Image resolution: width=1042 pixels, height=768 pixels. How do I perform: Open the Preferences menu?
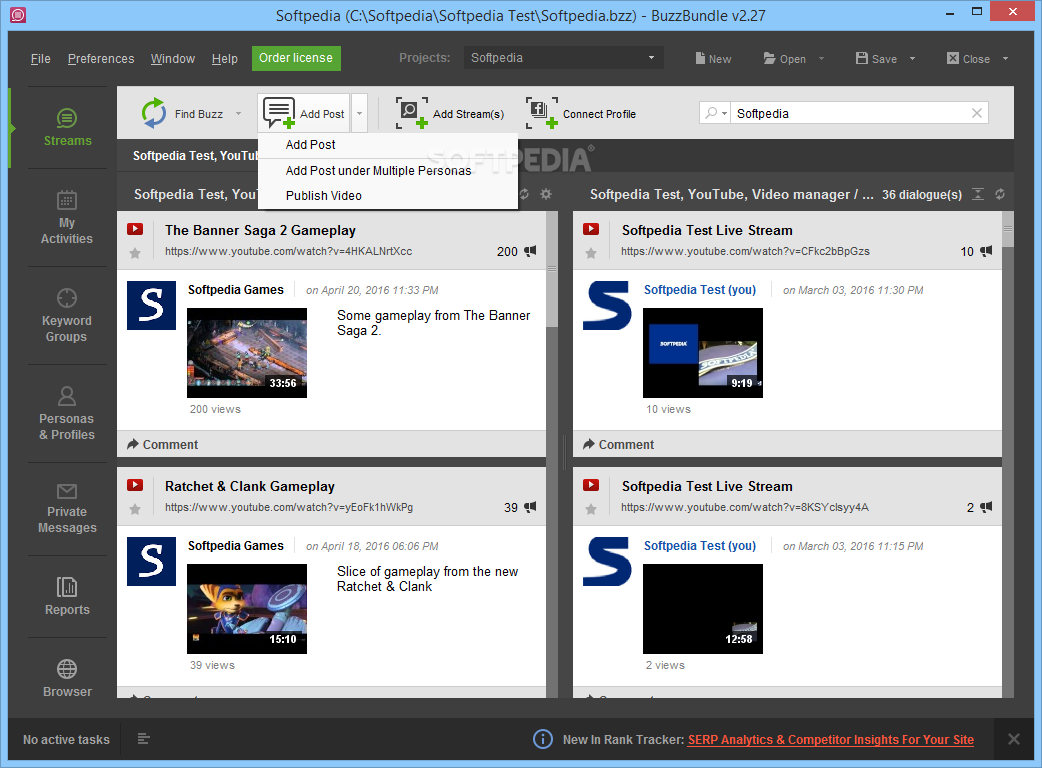[101, 58]
